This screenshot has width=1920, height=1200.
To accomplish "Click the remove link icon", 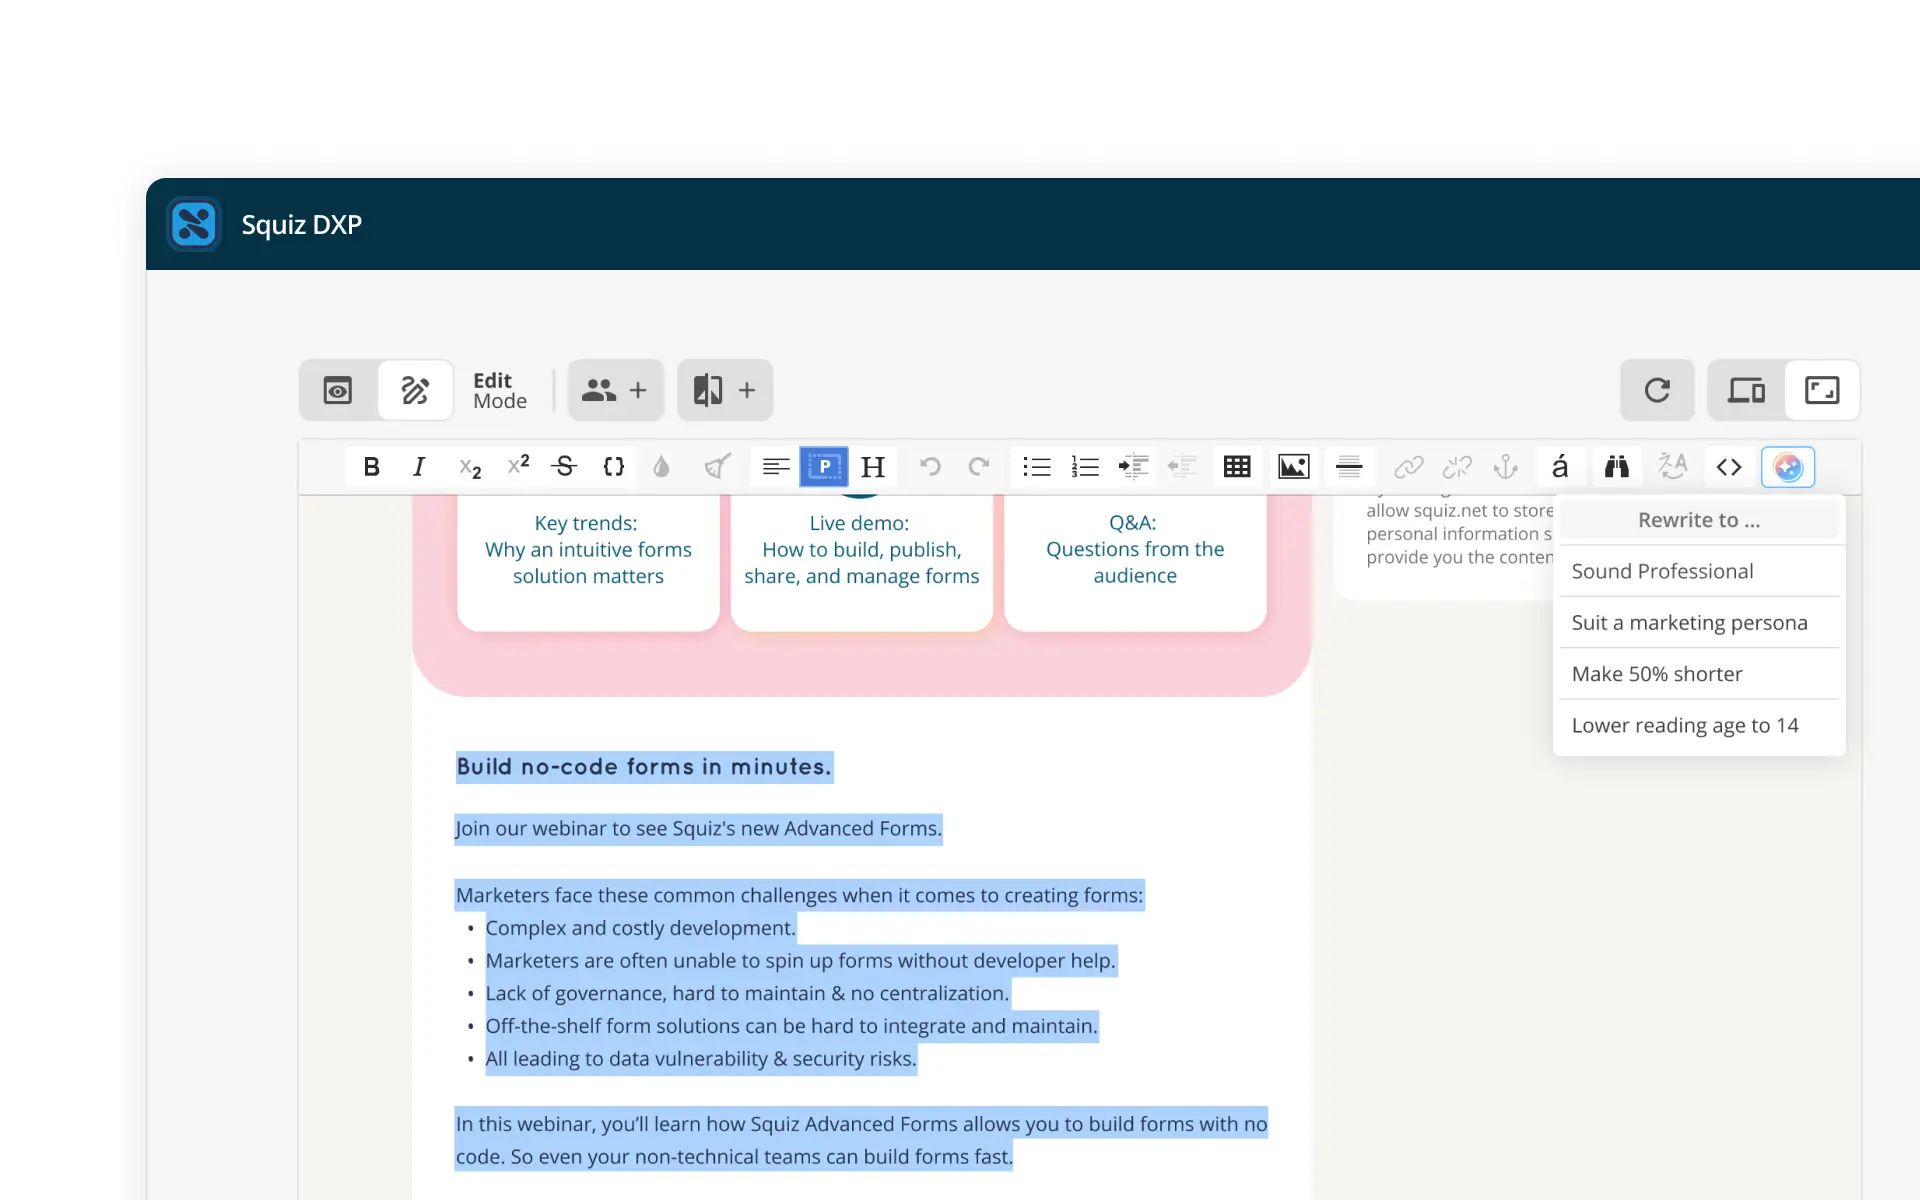I will point(1457,467).
